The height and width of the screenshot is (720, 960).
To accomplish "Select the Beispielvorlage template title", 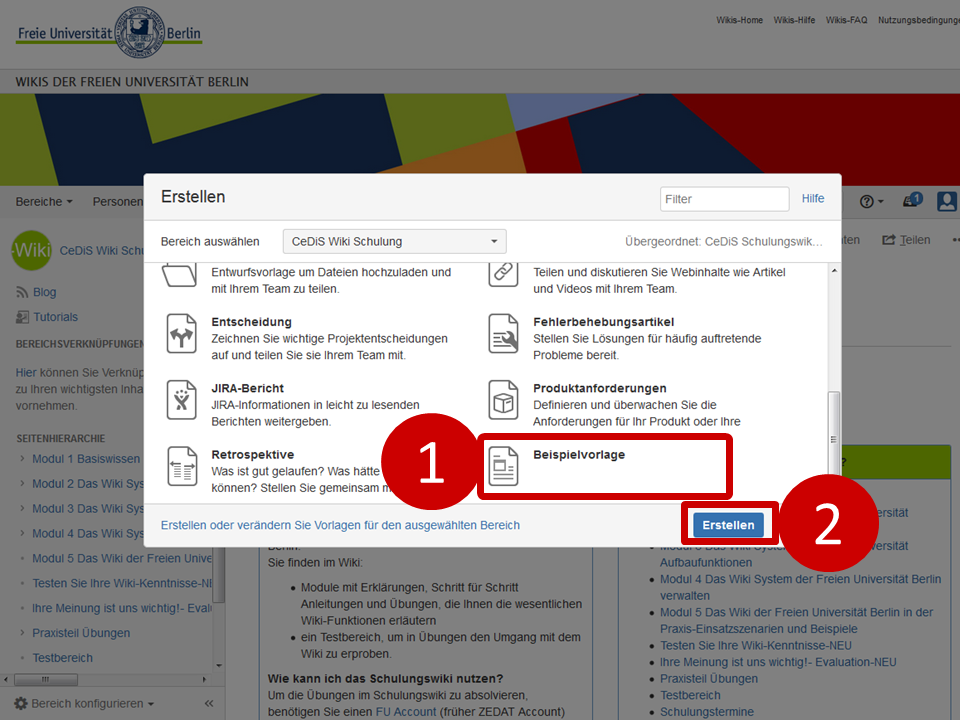I will [579, 454].
